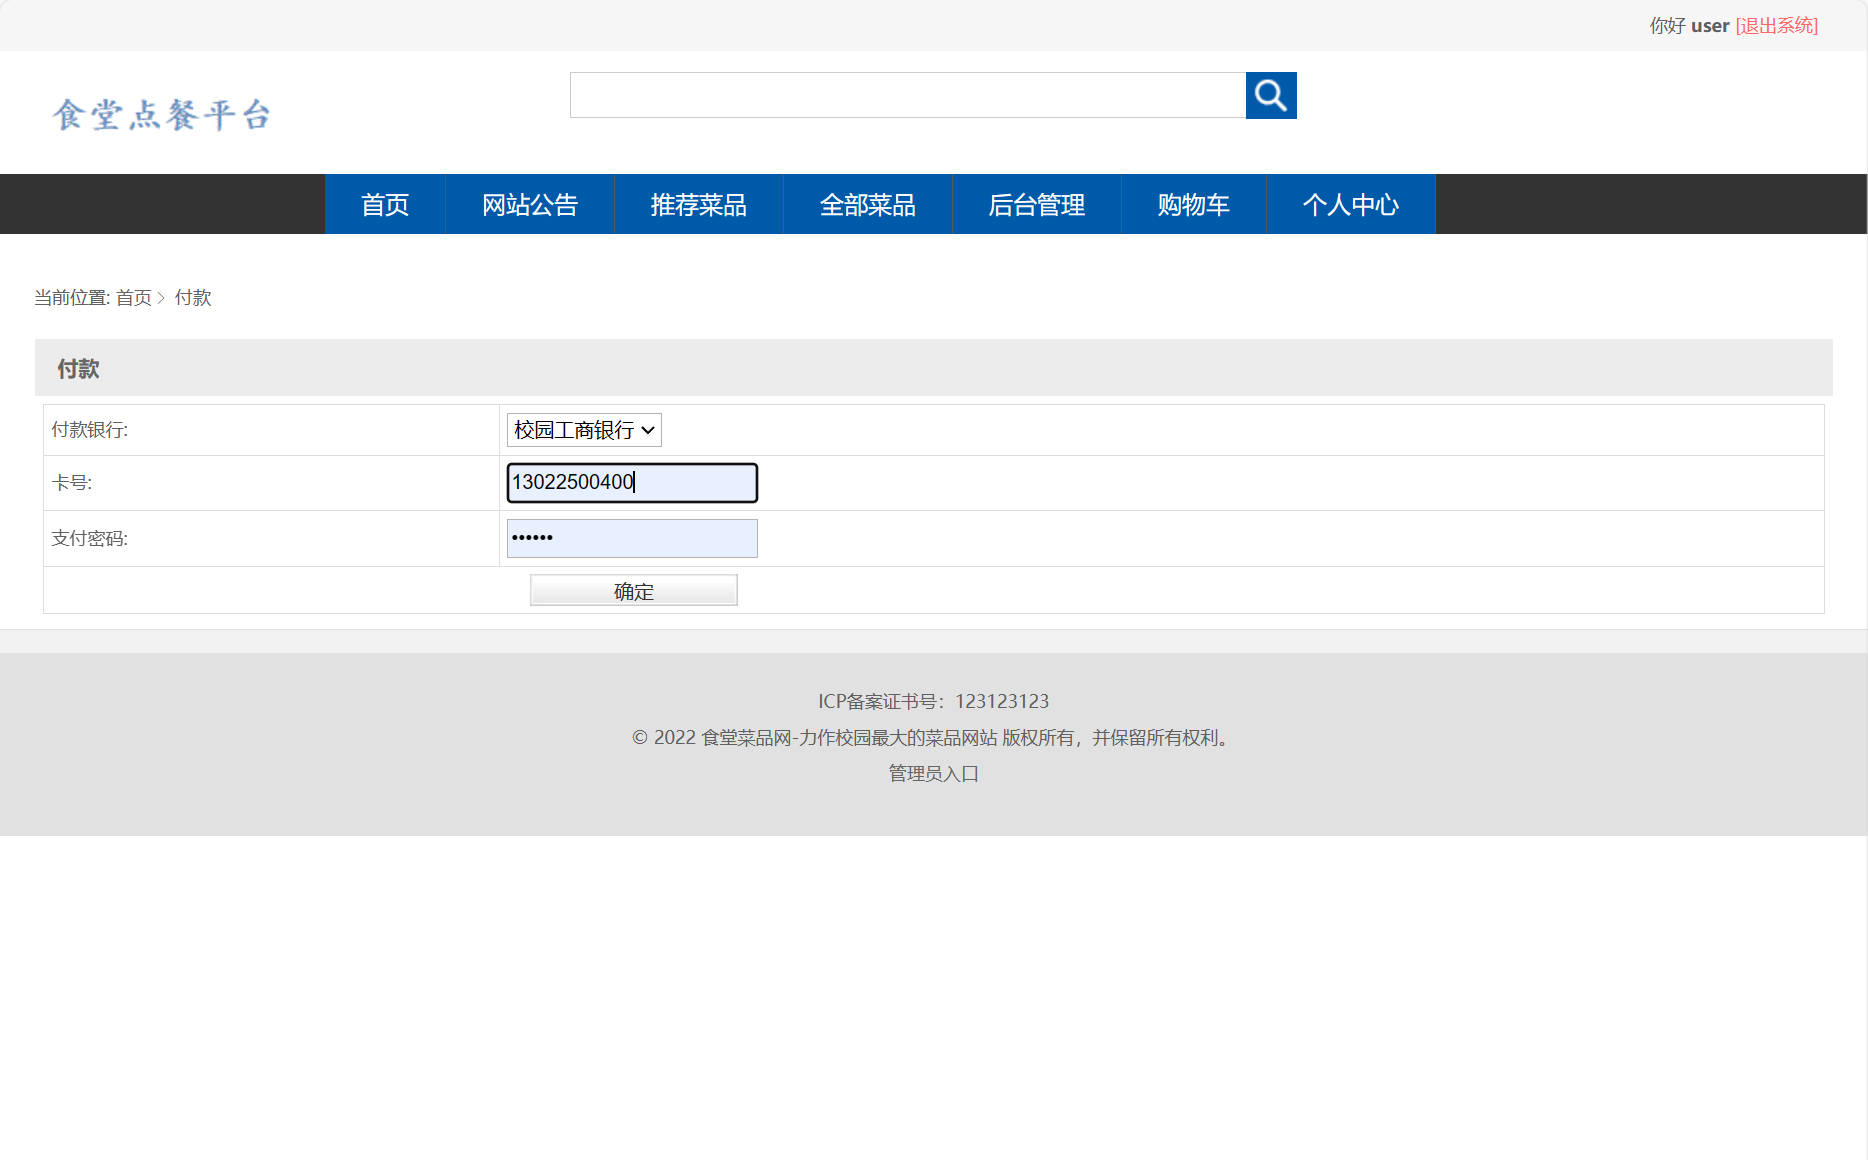
Task: Focus the 支付密码 payment password field
Action: coord(632,538)
